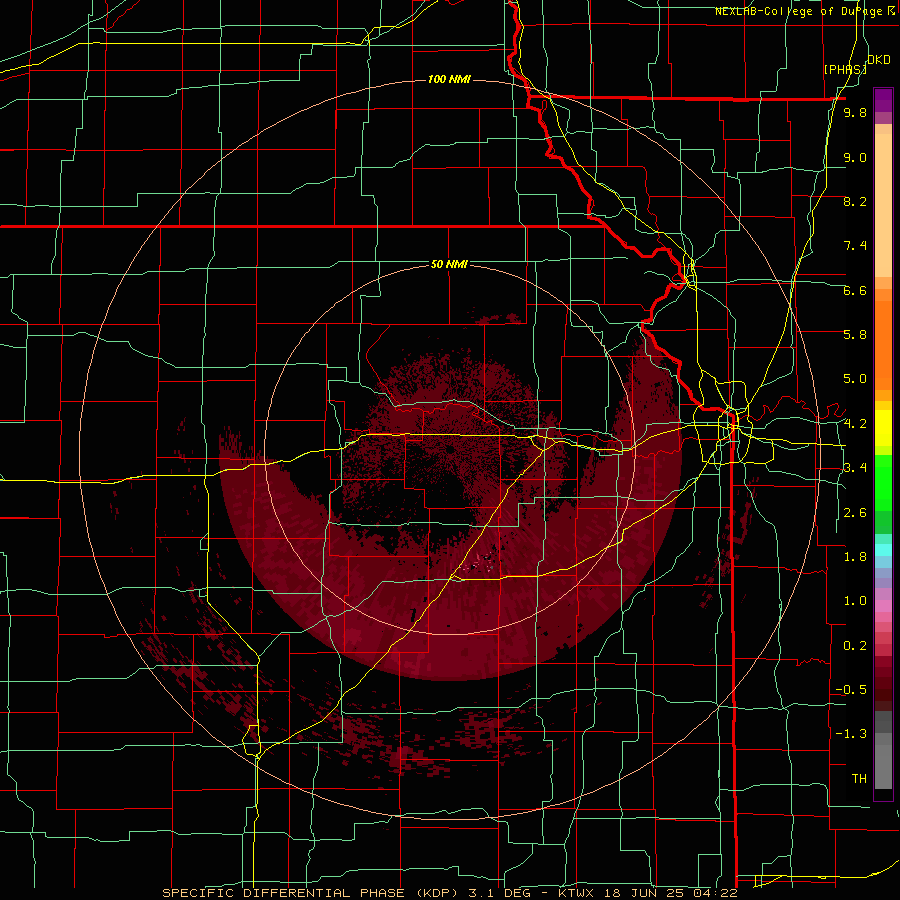Click the 7.4 value on the color scale
The width and height of the screenshot is (900, 900).
pyautogui.click(x=855, y=246)
